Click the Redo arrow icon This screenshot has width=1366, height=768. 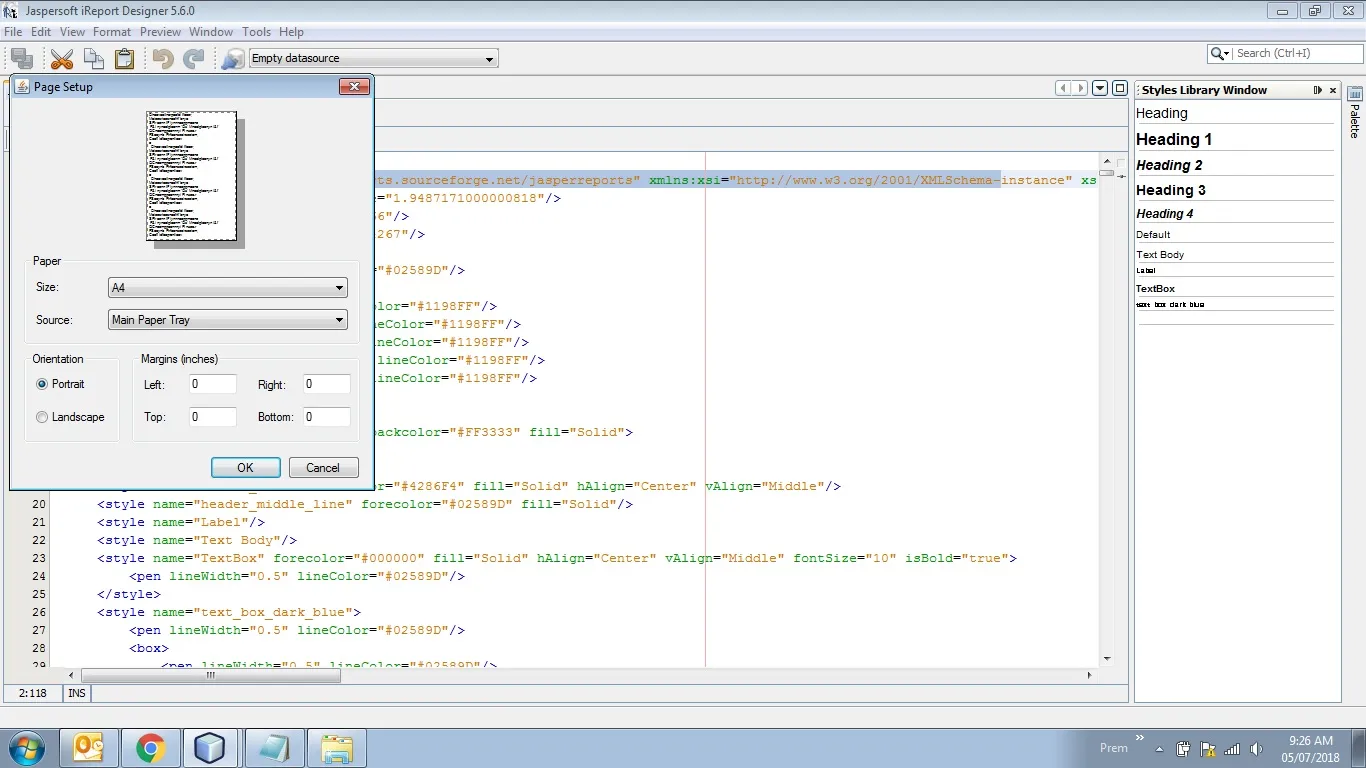point(193,59)
